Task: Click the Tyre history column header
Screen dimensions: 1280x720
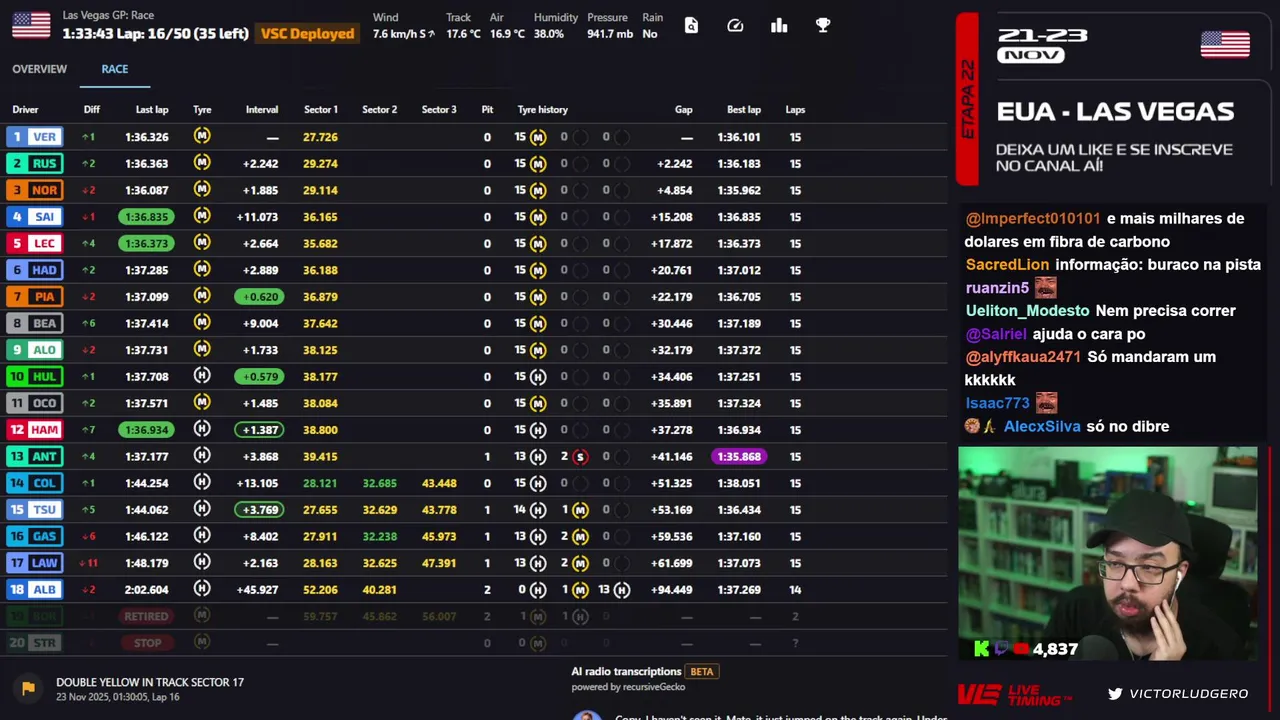Action: pyautogui.click(x=543, y=110)
